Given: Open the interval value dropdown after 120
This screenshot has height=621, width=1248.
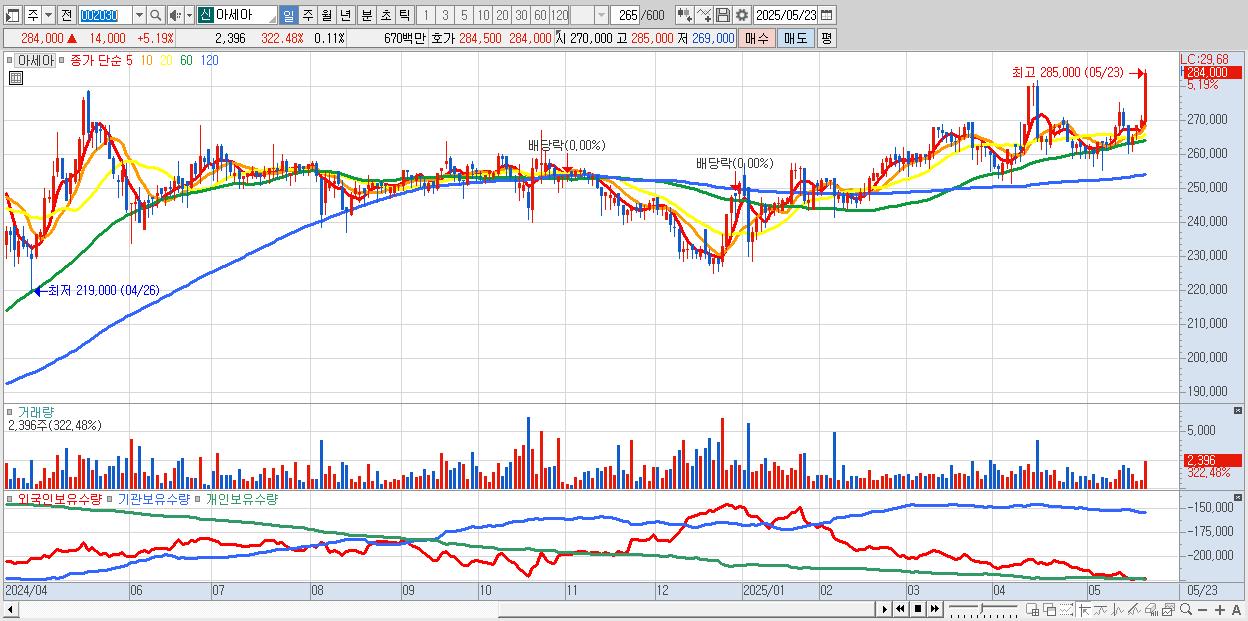Looking at the screenshot, I should [x=601, y=15].
